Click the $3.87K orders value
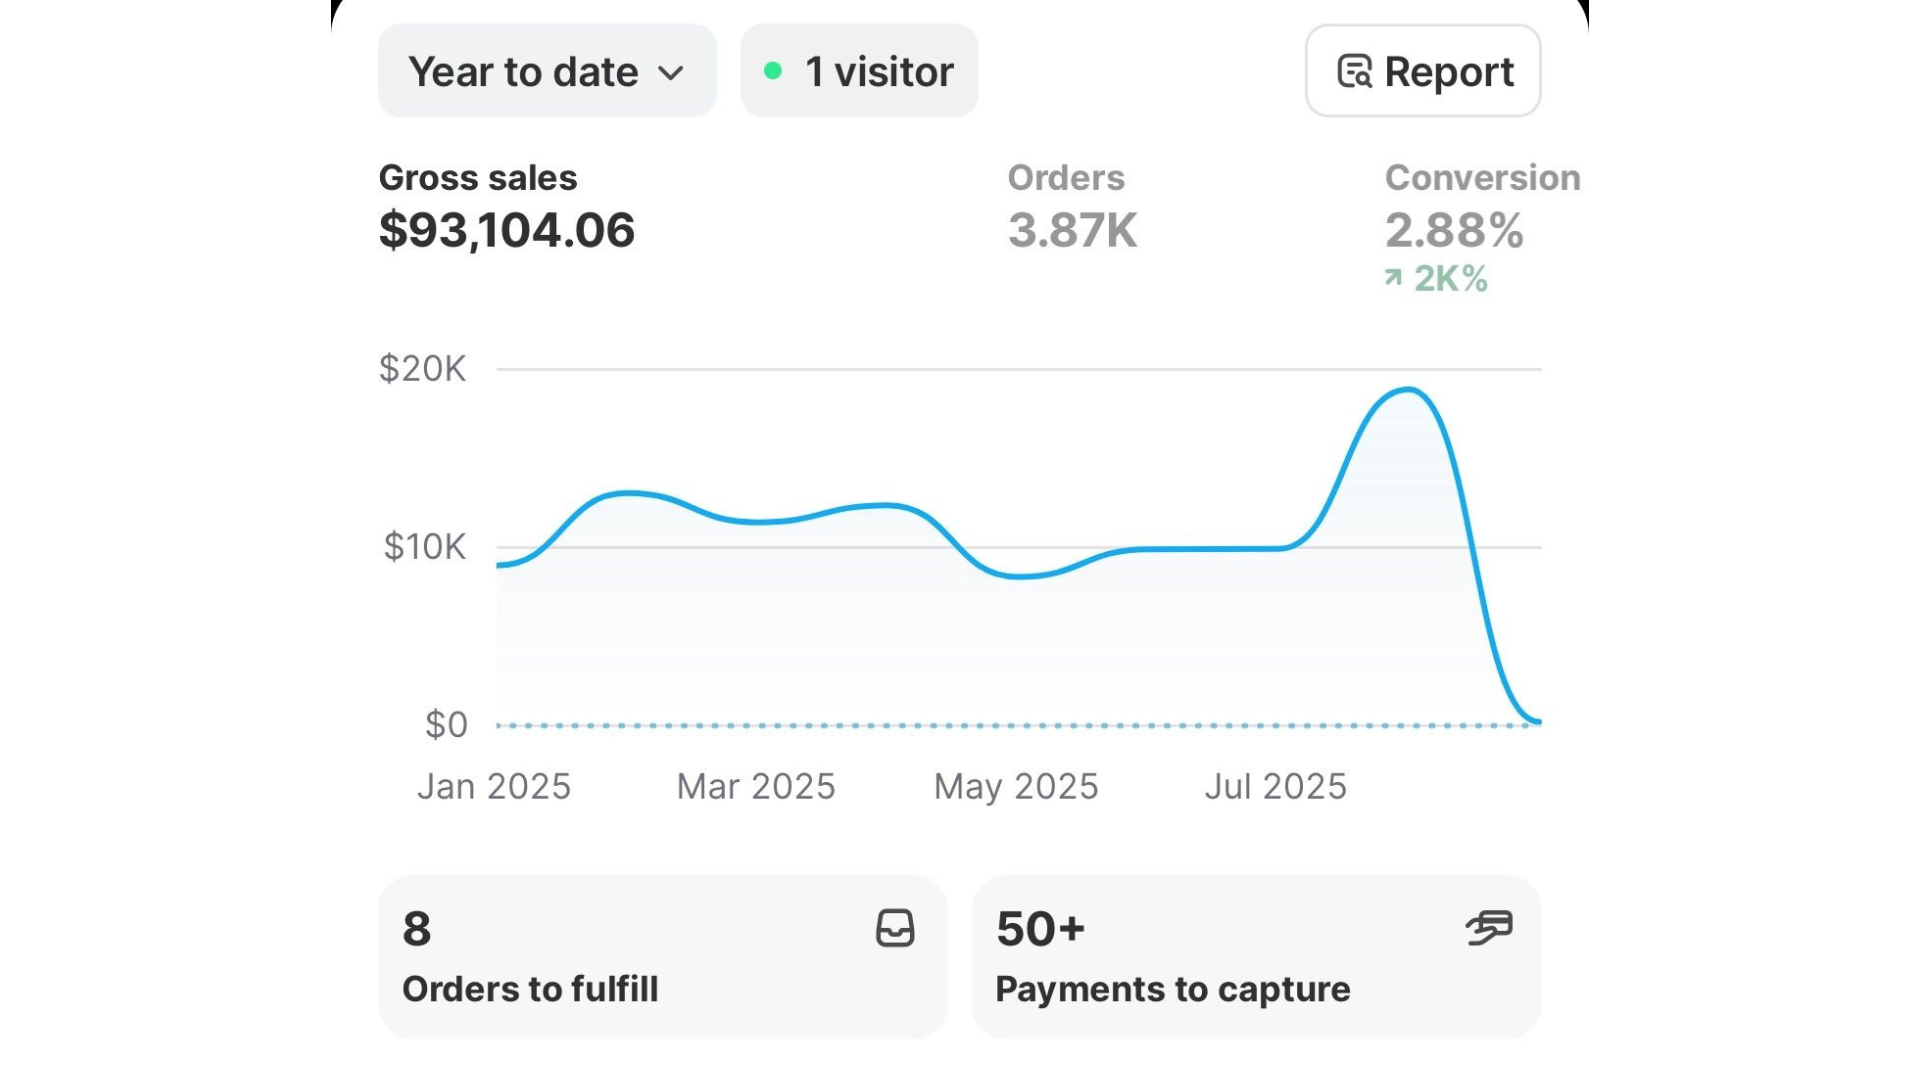1920x1080 pixels. pyautogui.click(x=1072, y=231)
